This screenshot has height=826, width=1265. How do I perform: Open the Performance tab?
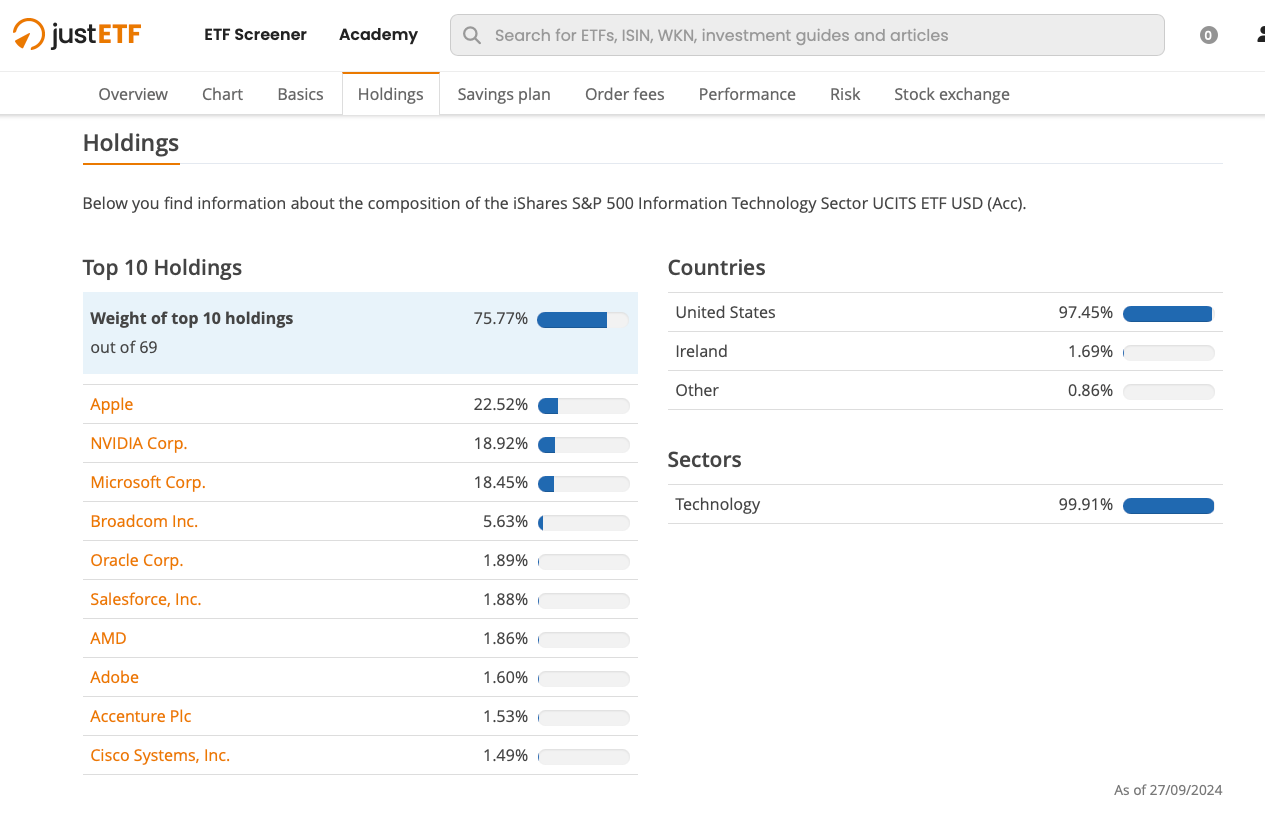click(x=747, y=94)
